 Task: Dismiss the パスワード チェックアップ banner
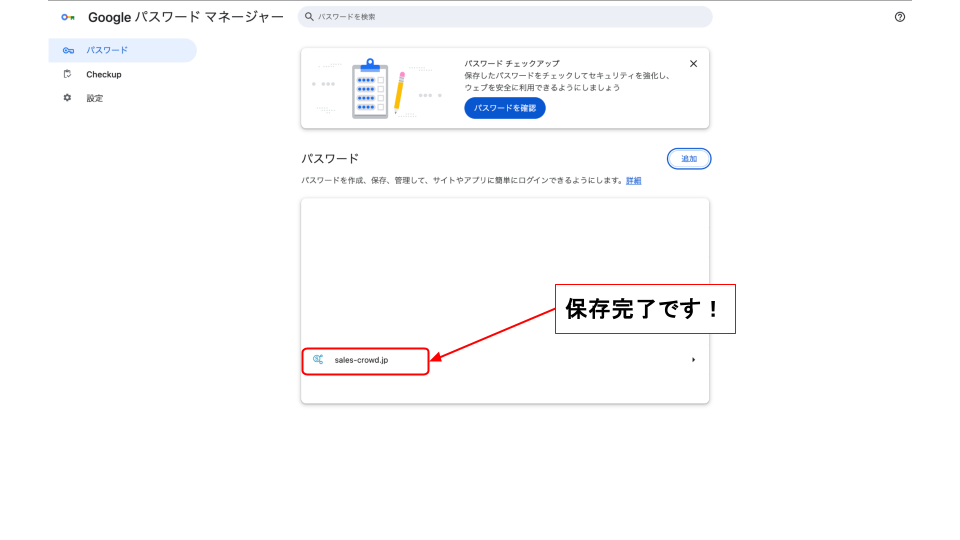693,64
